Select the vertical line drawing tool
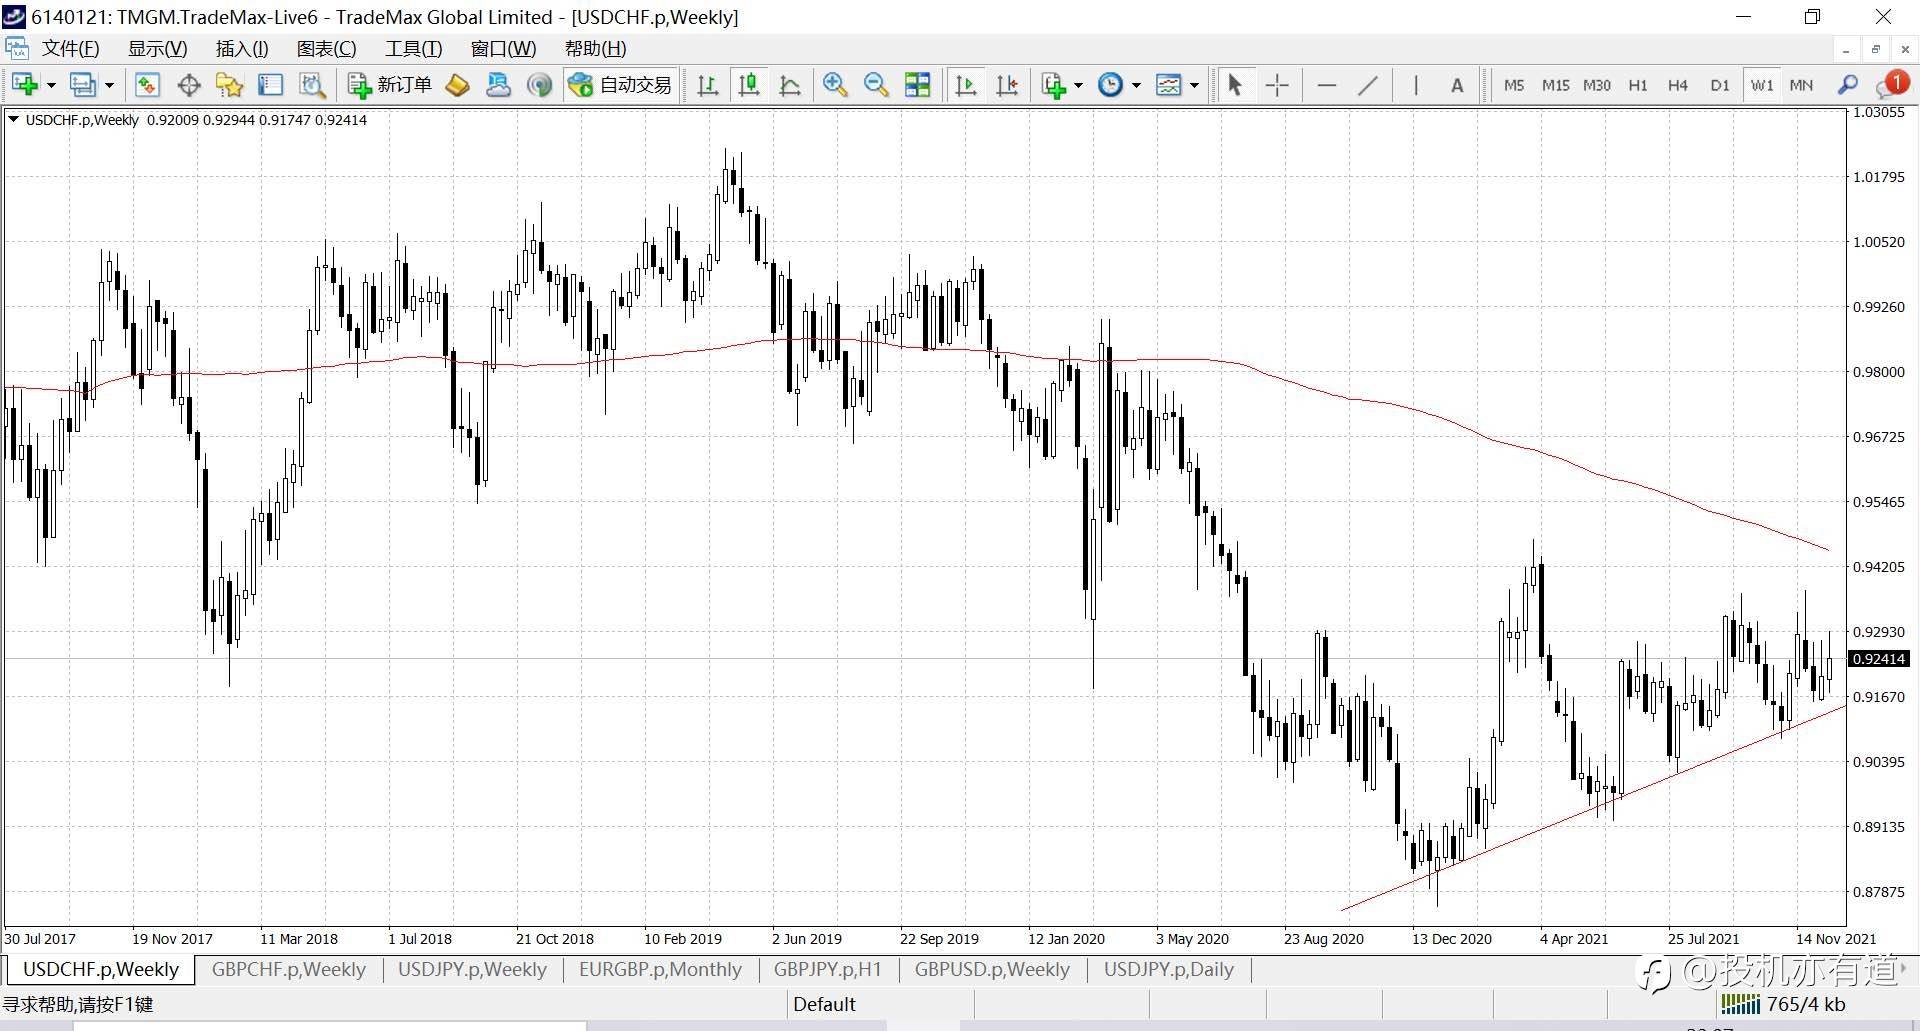This screenshot has height=1031, width=1920. coord(1415,85)
